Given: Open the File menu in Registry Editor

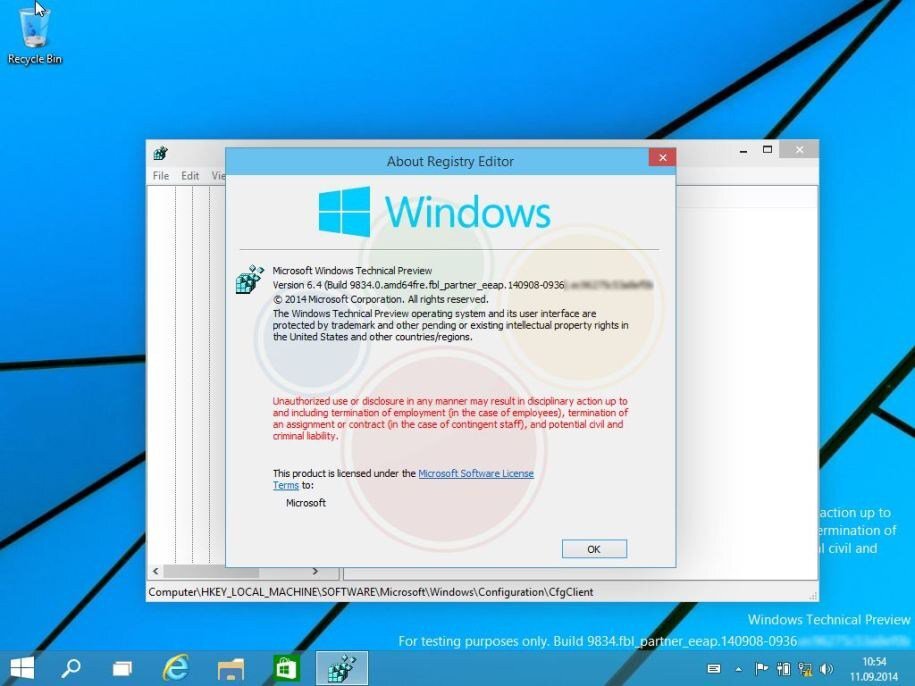Looking at the screenshot, I should 159,175.
